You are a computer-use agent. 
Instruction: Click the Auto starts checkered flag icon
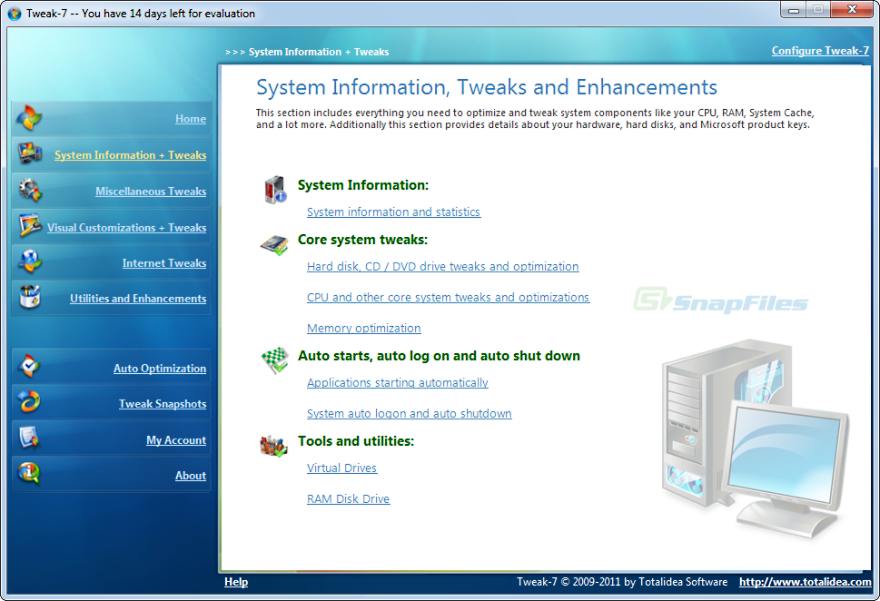(x=274, y=360)
